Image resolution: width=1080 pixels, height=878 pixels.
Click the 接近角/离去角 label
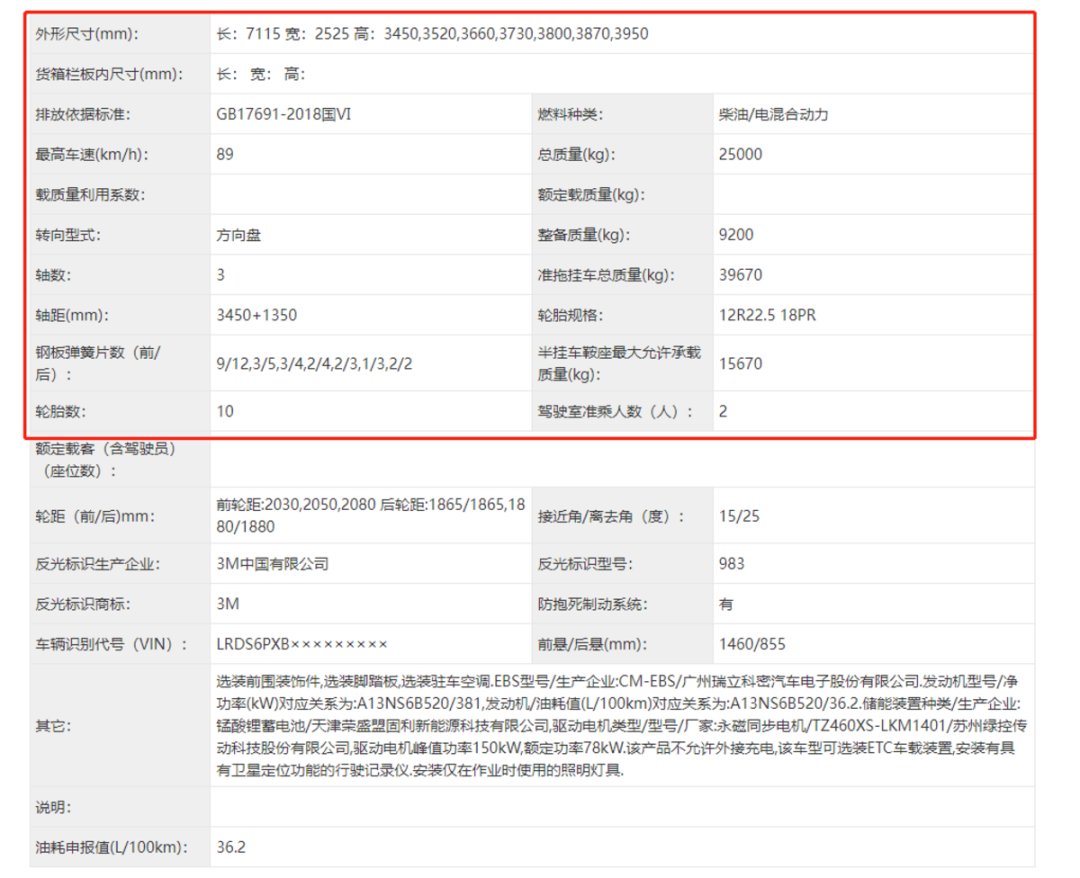coord(610,516)
